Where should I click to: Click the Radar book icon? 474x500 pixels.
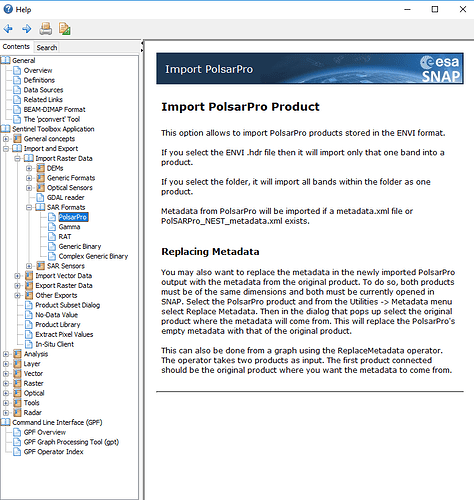tap(17, 413)
